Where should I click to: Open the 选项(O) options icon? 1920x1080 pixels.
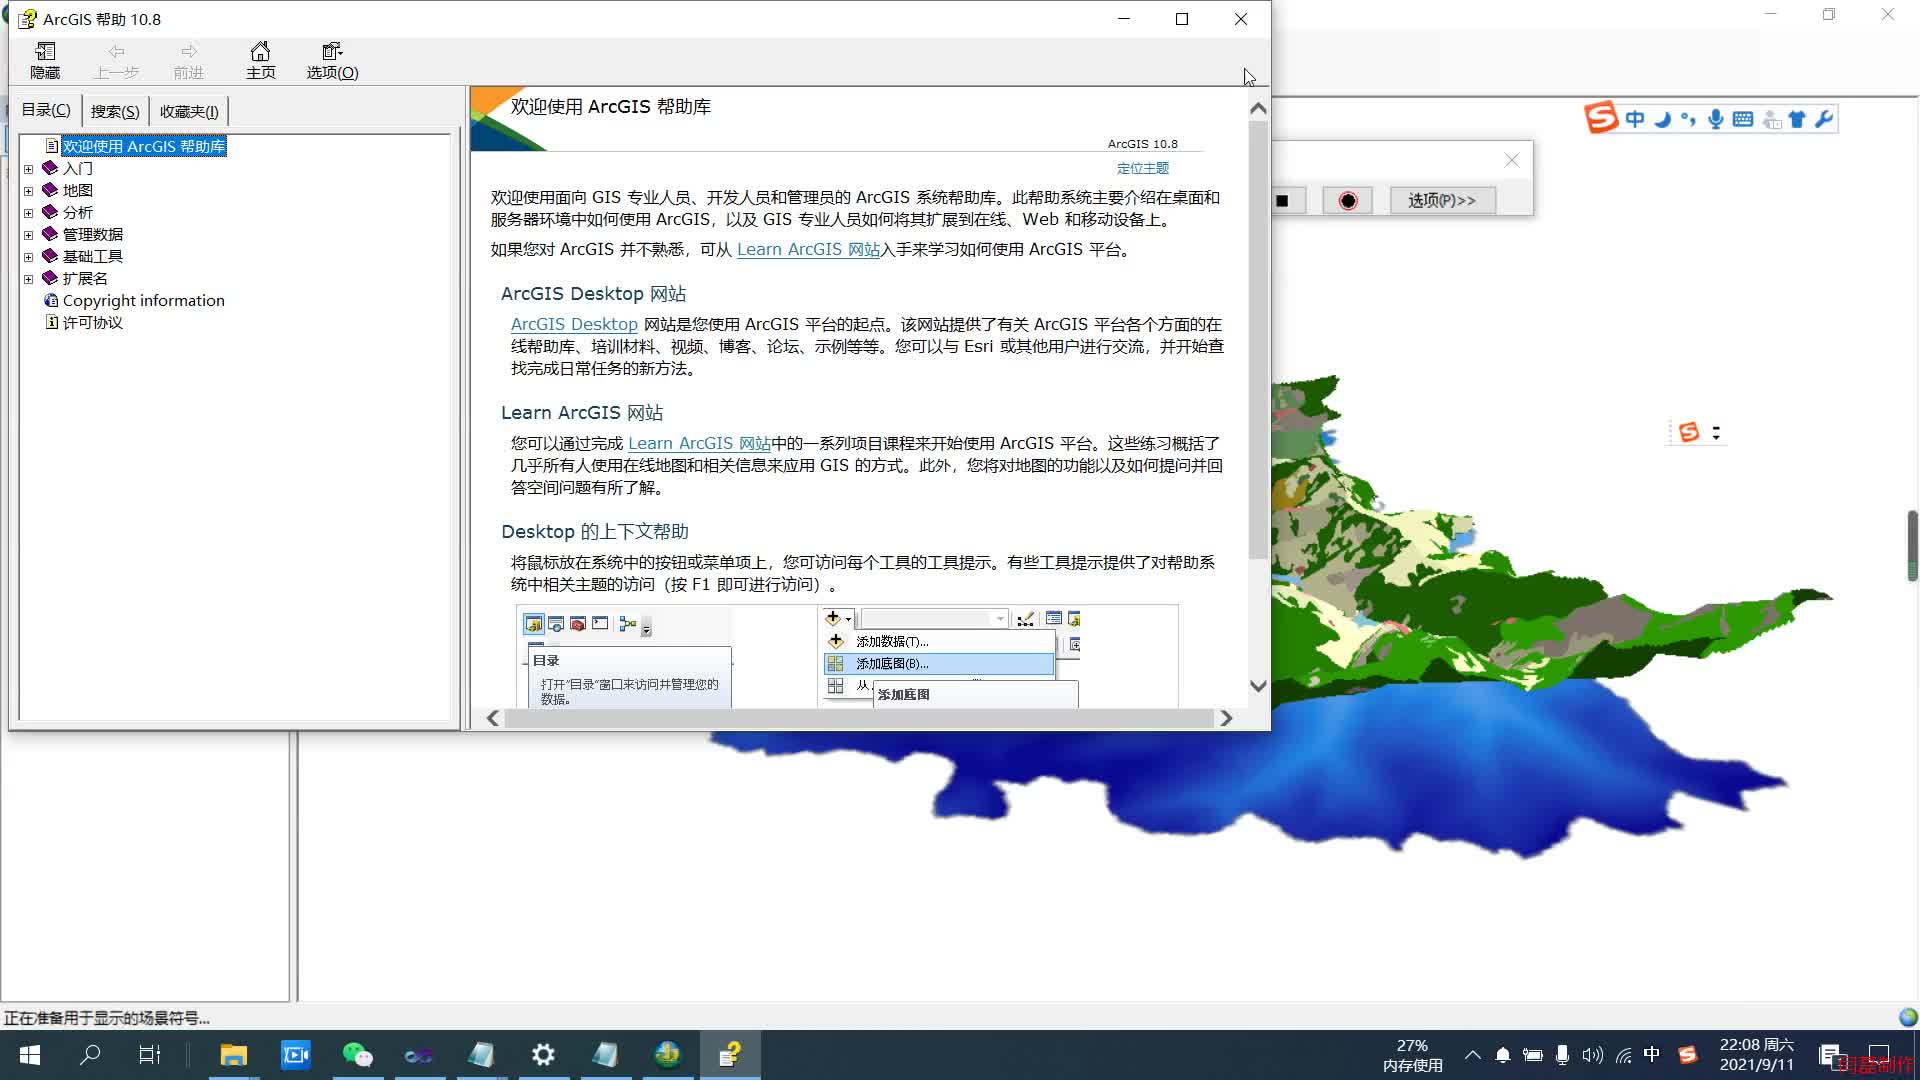(331, 58)
